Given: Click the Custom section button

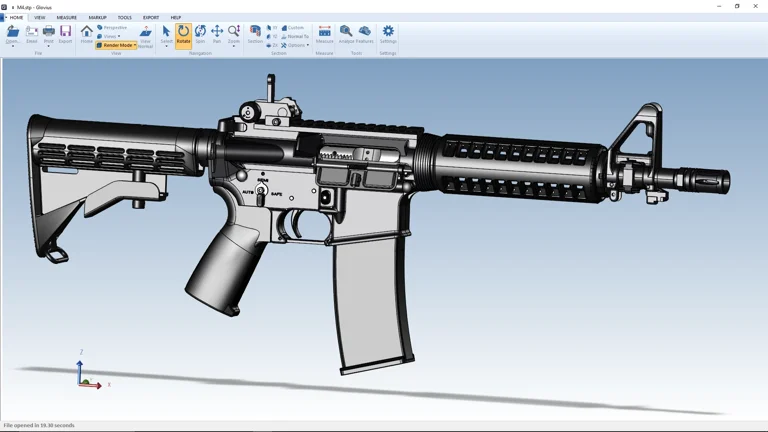Looking at the screenshot, I should (x=295, y=28).
